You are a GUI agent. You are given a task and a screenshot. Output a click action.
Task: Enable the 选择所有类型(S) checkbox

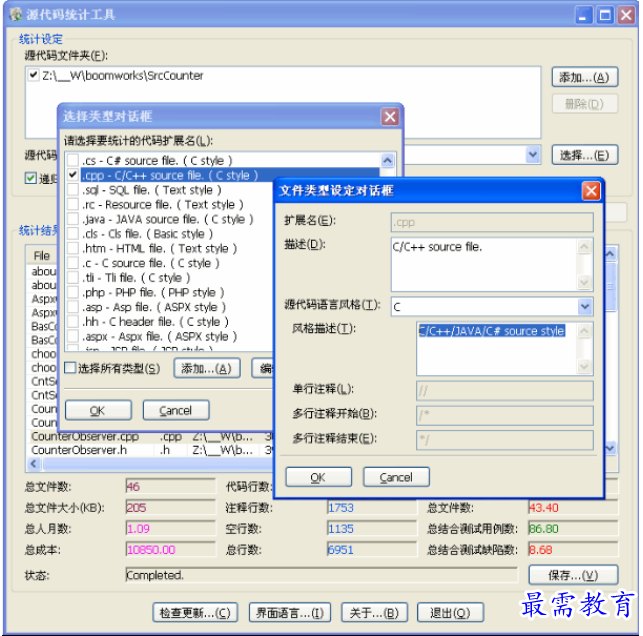tap(70, 368)
